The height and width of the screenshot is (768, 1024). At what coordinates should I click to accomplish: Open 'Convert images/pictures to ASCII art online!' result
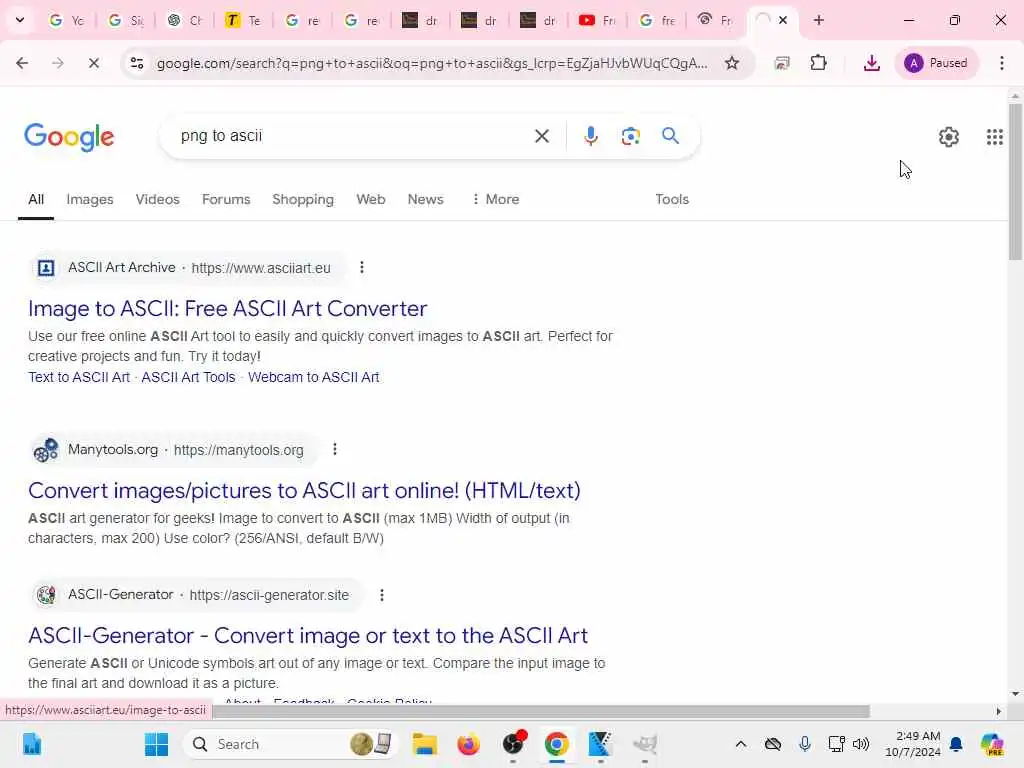(x=304, y=490)
